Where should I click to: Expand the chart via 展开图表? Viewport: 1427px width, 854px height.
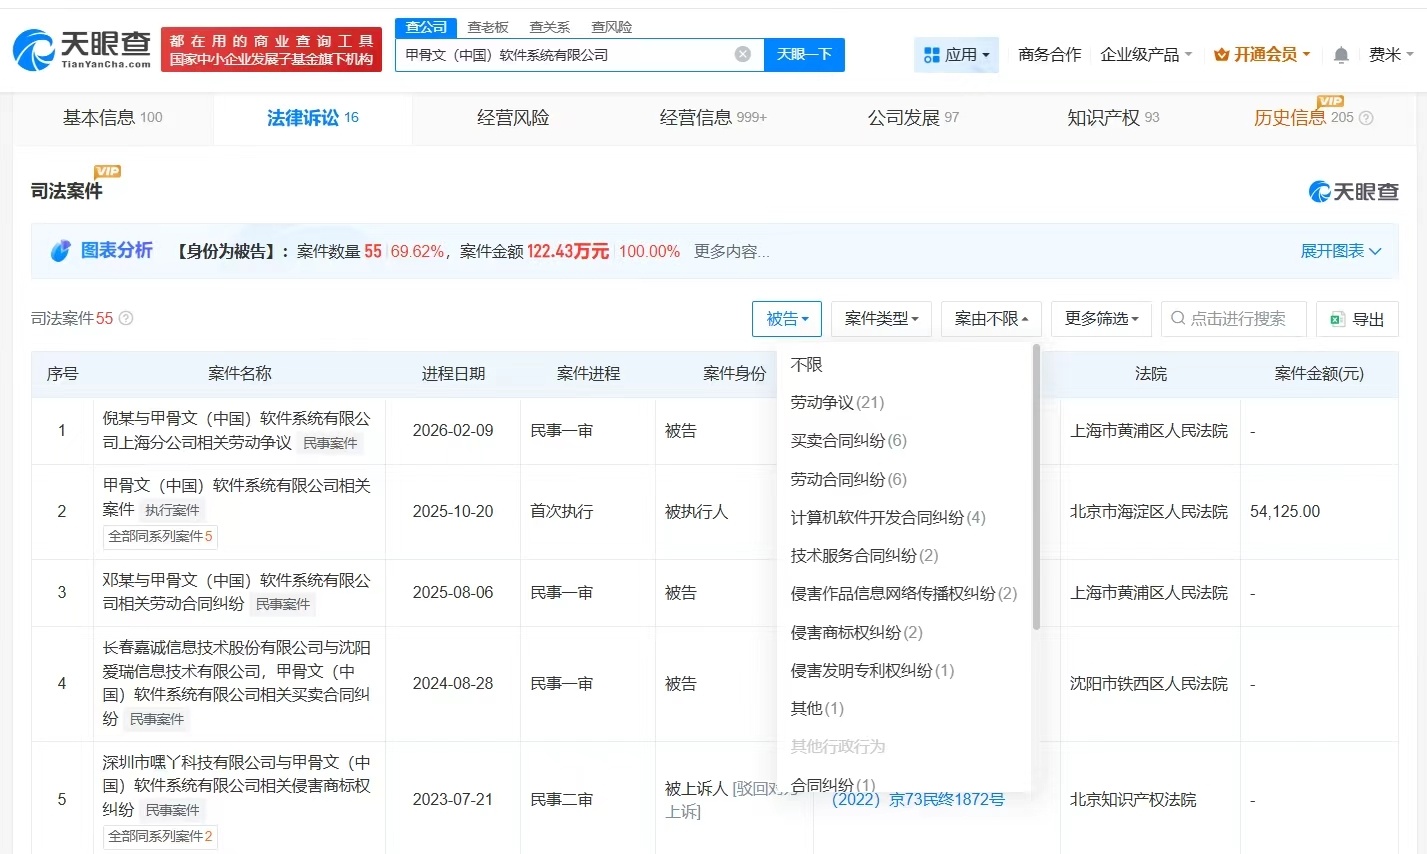1339,251
